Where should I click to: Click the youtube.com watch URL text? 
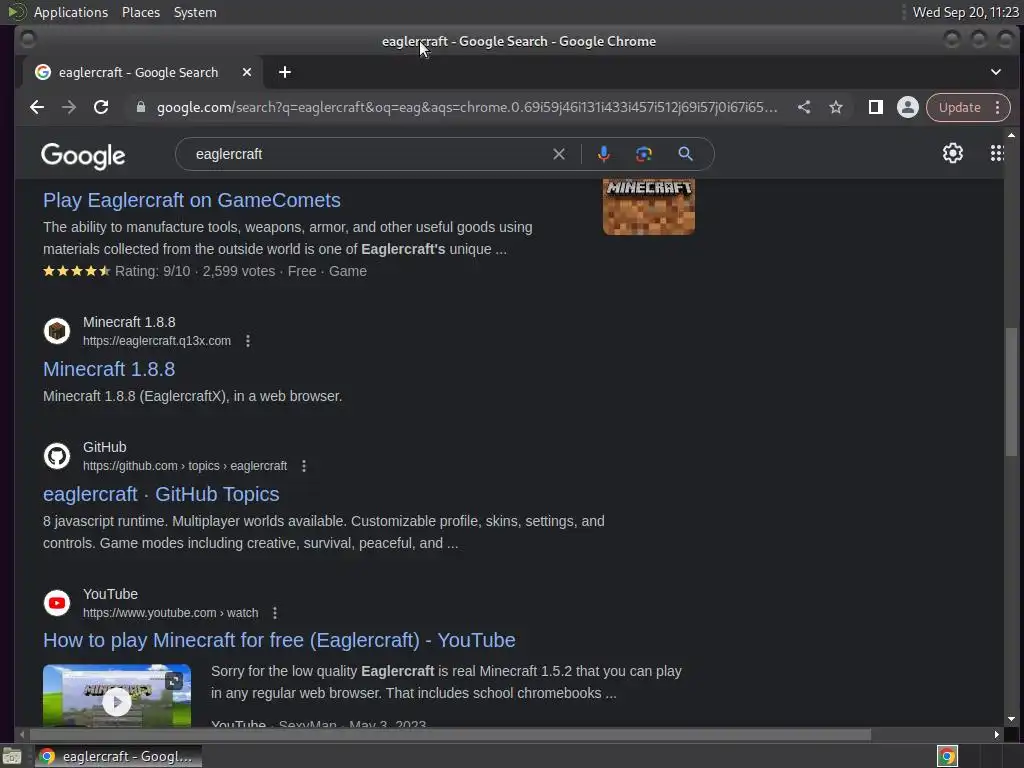(170, 613)
